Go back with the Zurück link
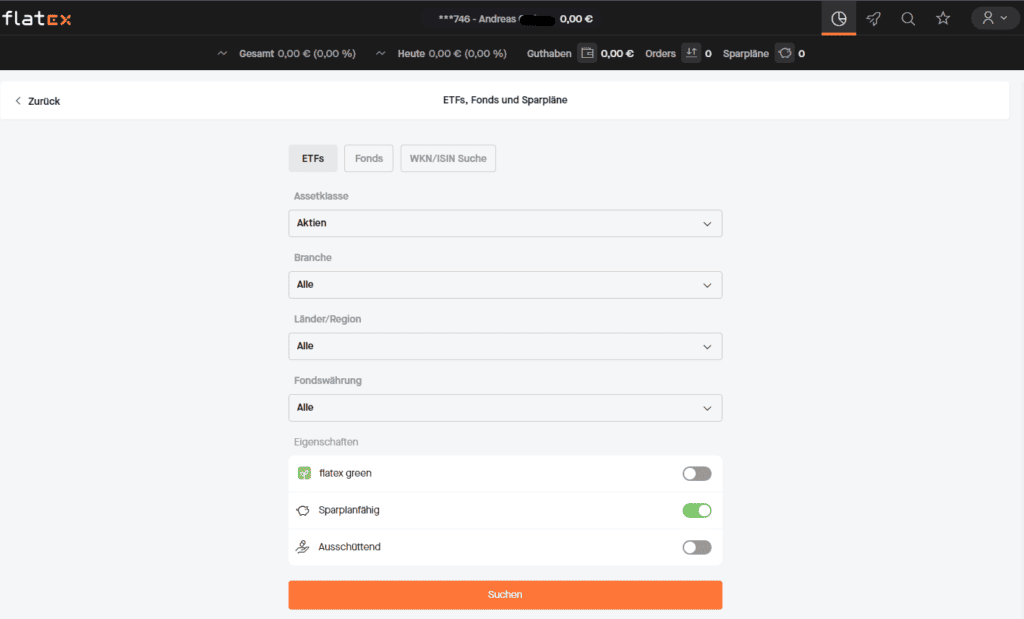 pos(38,101)
